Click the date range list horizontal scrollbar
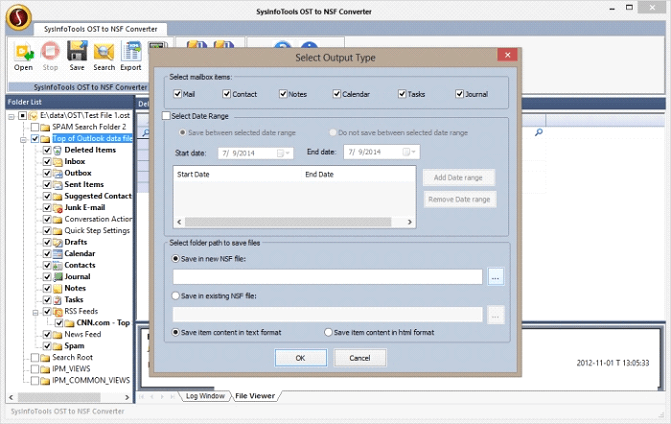This screenshot has height=424, width=671. 288,222
